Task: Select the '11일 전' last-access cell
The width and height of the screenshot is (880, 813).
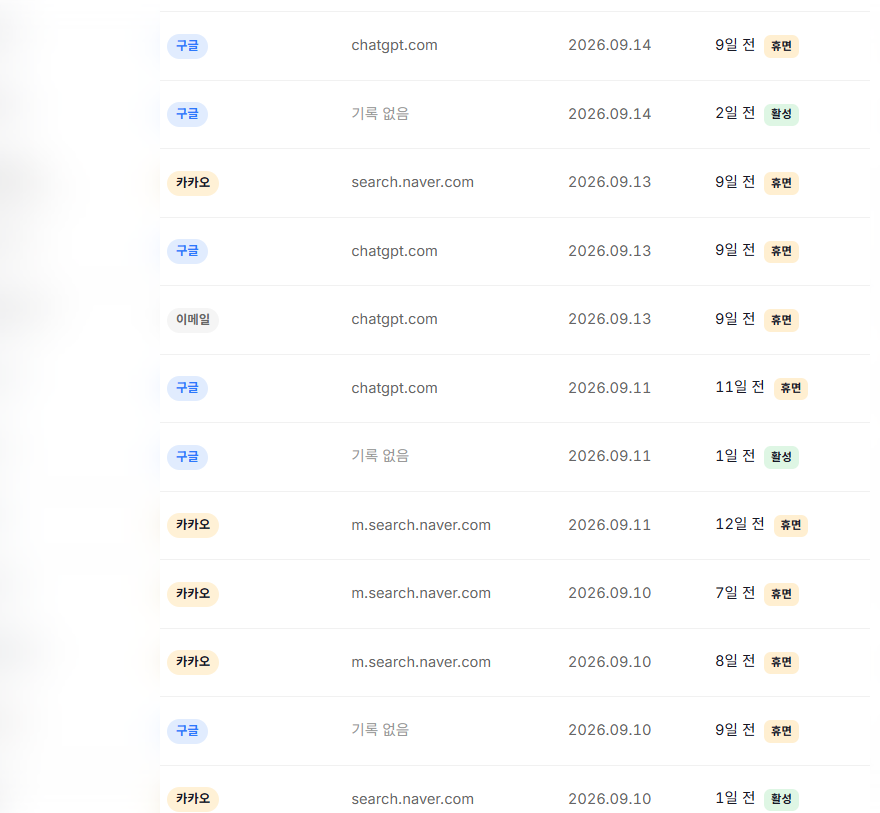Action: [x=740, y=387]
